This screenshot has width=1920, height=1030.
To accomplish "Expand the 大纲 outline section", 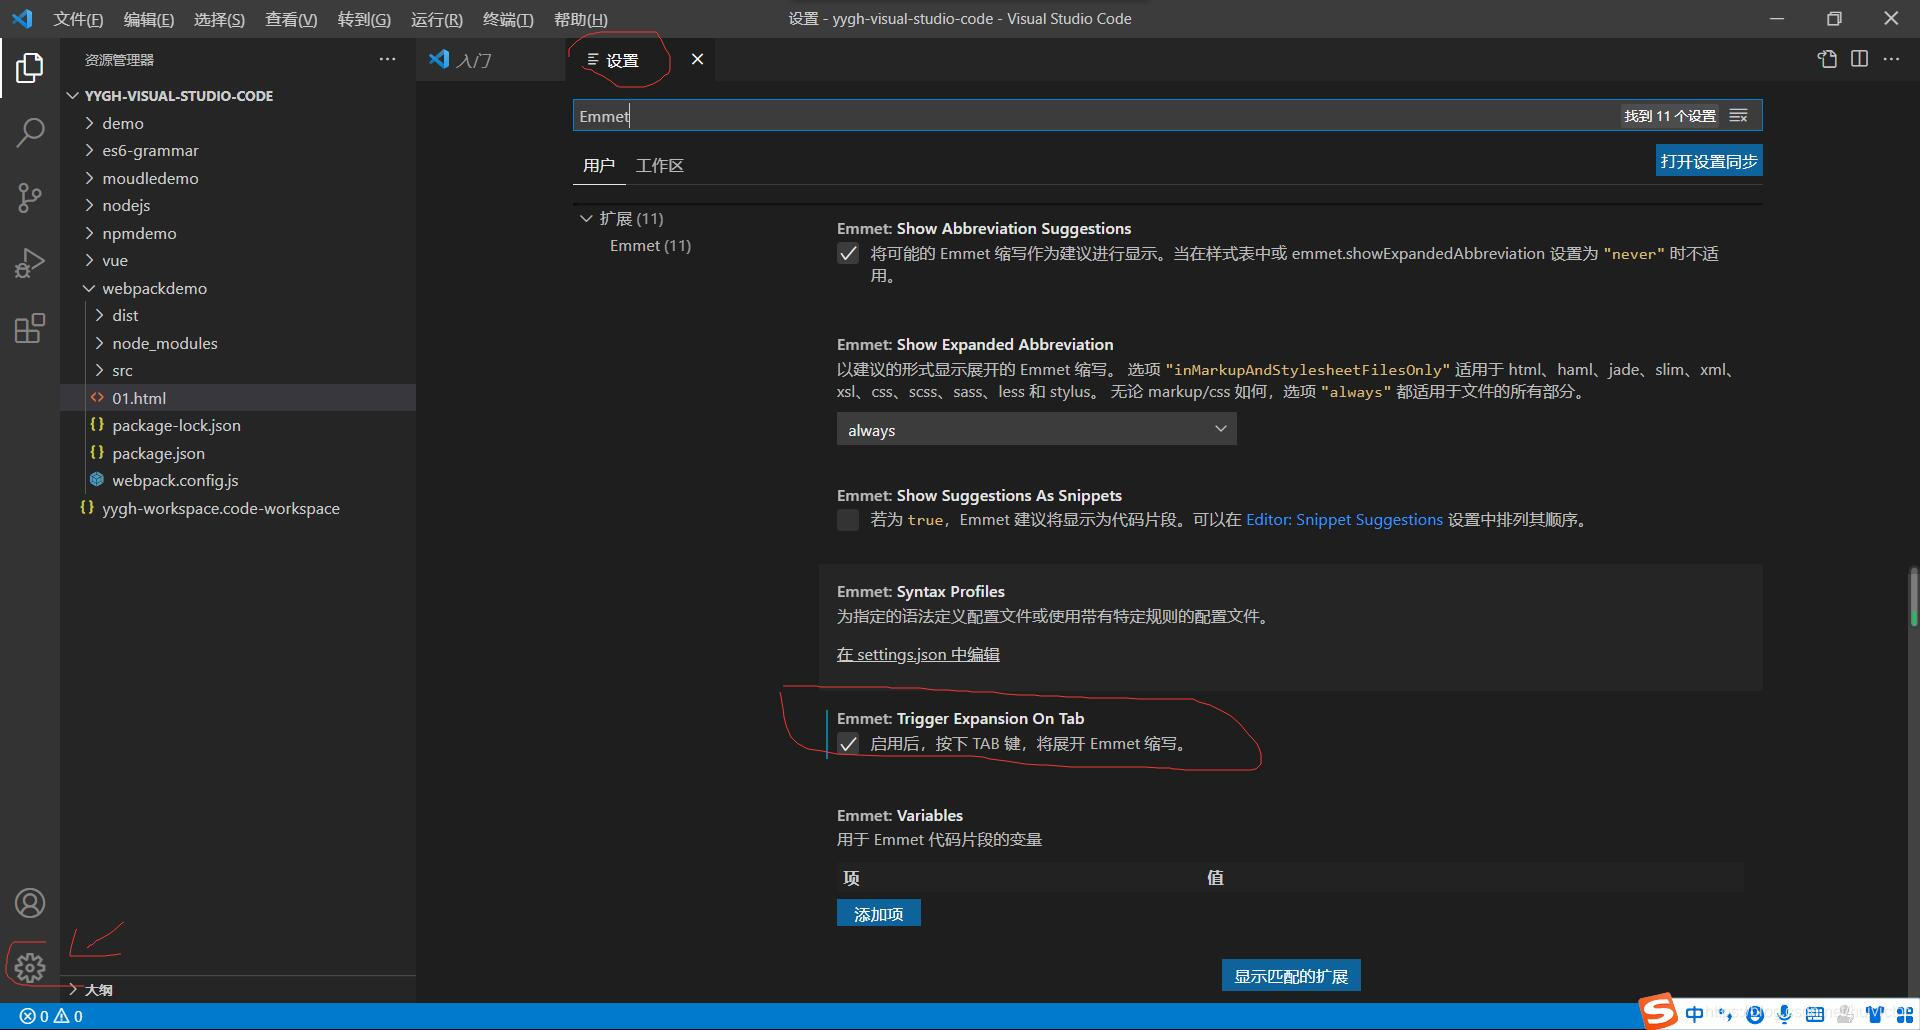I will 238,989.
